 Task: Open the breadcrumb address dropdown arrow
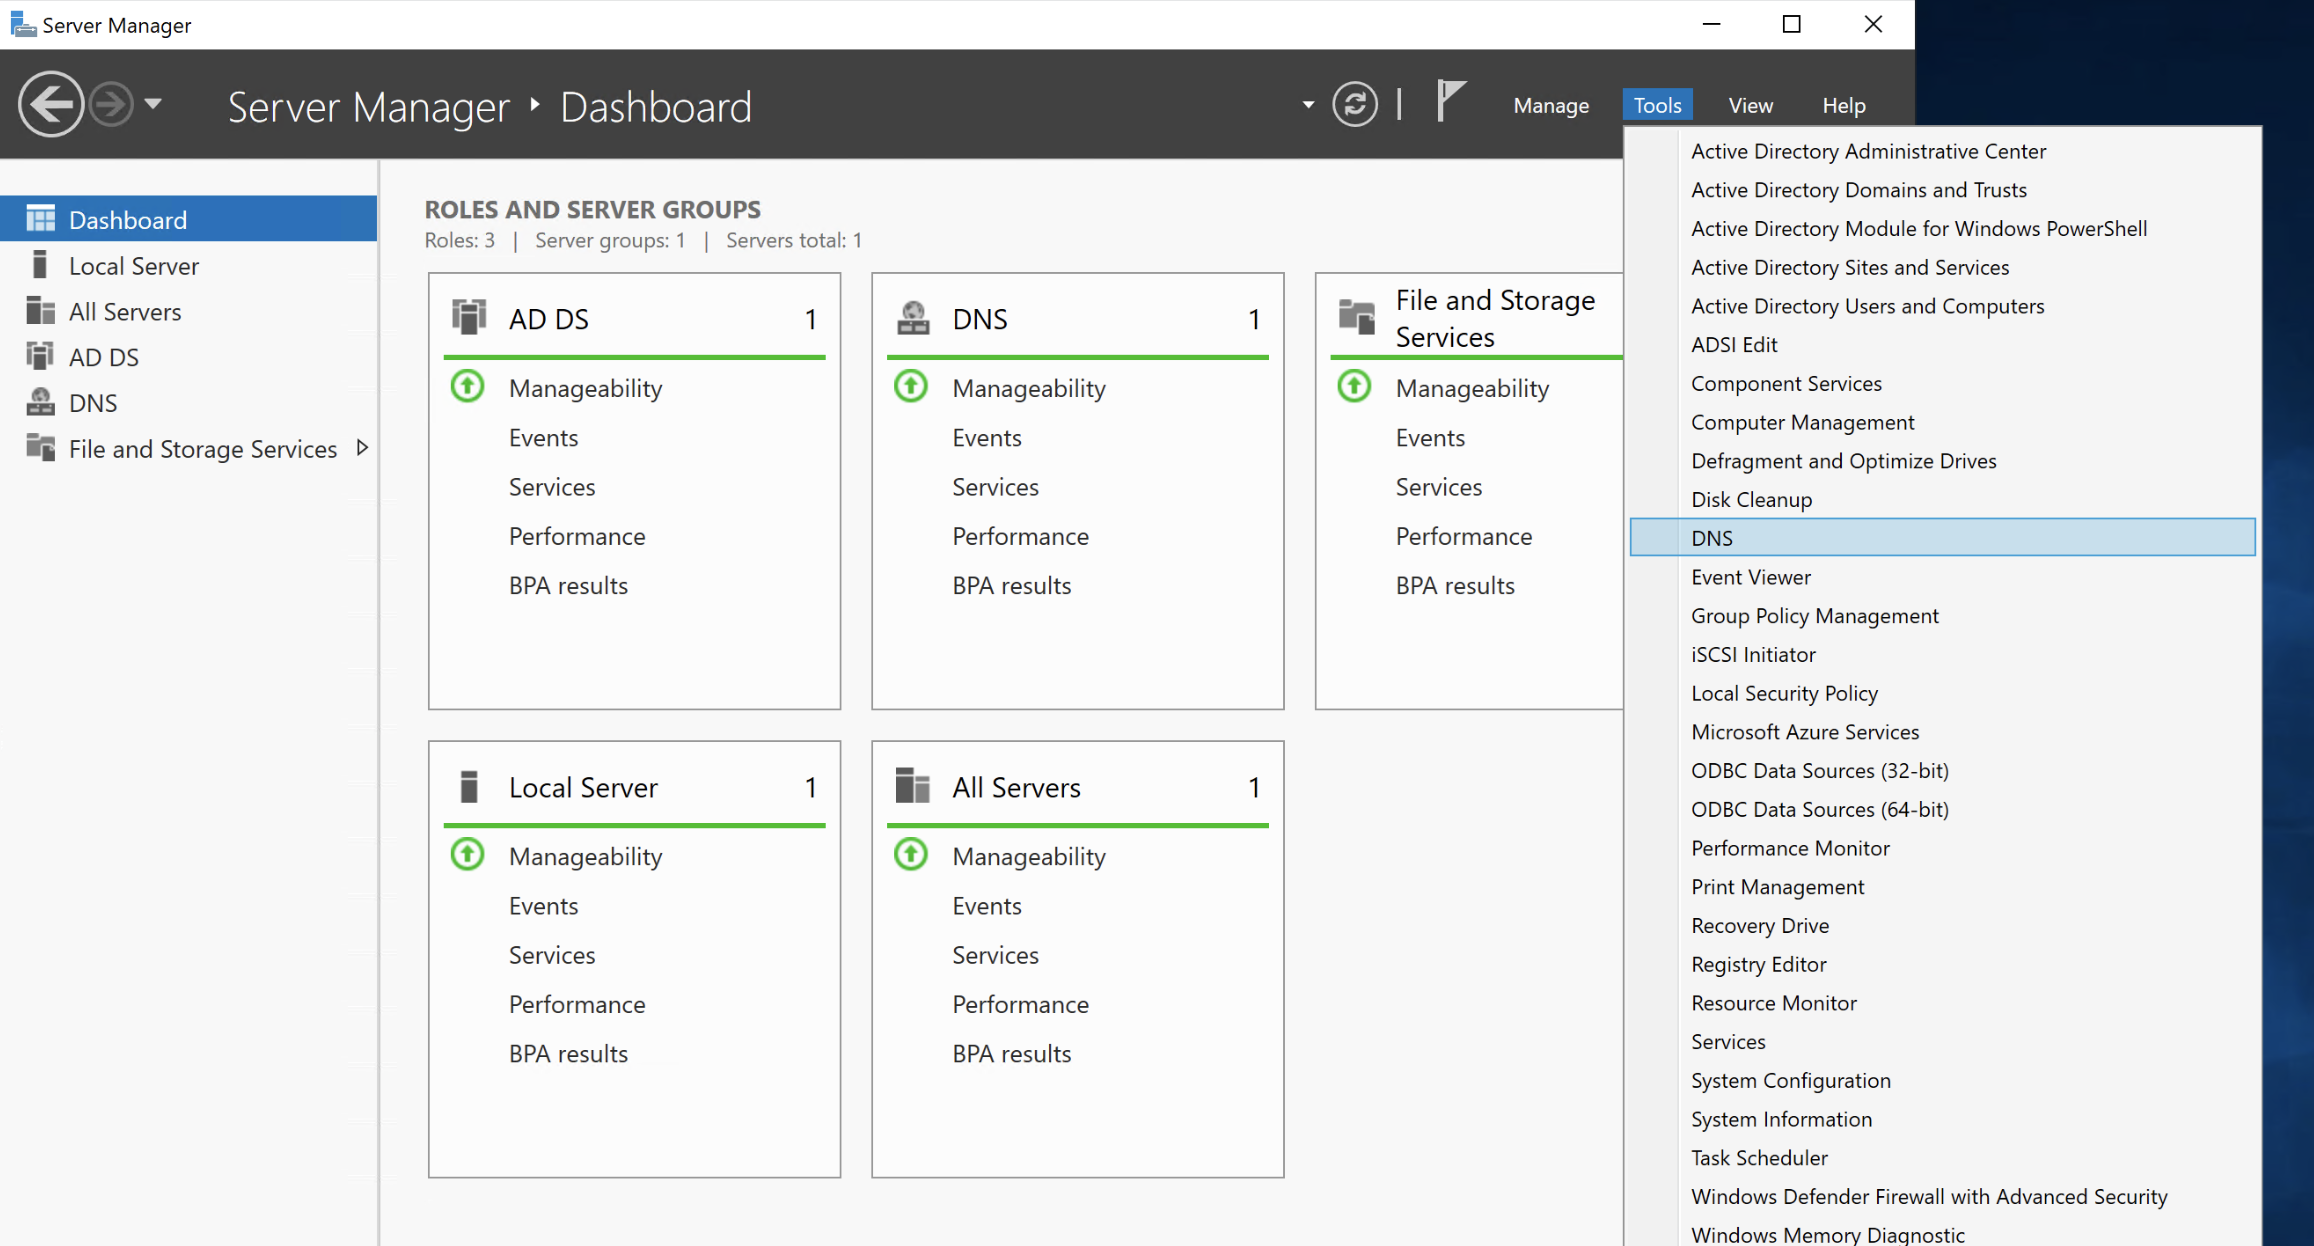(x=1307, y=105)
